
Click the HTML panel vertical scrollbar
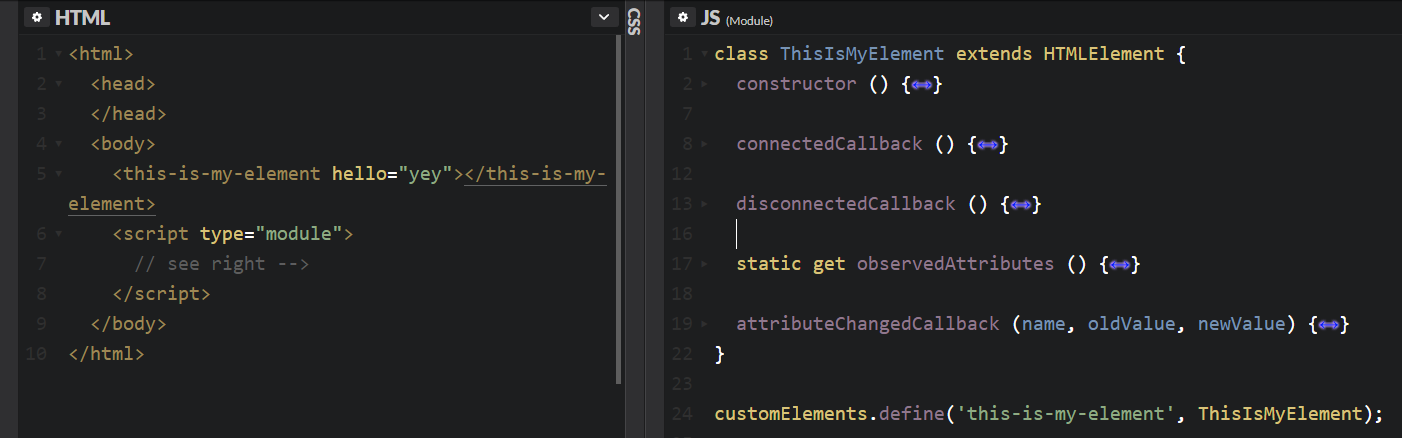[x=620, y=210]
